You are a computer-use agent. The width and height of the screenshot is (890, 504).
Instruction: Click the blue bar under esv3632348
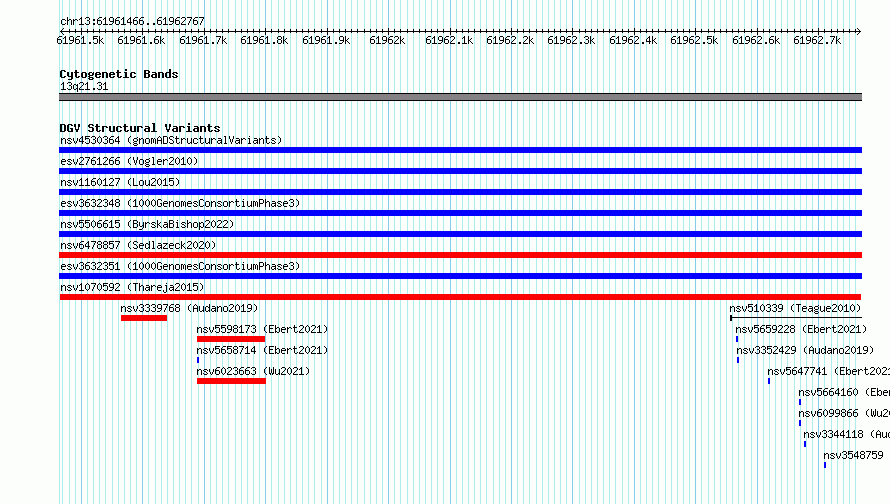point(460,213)
